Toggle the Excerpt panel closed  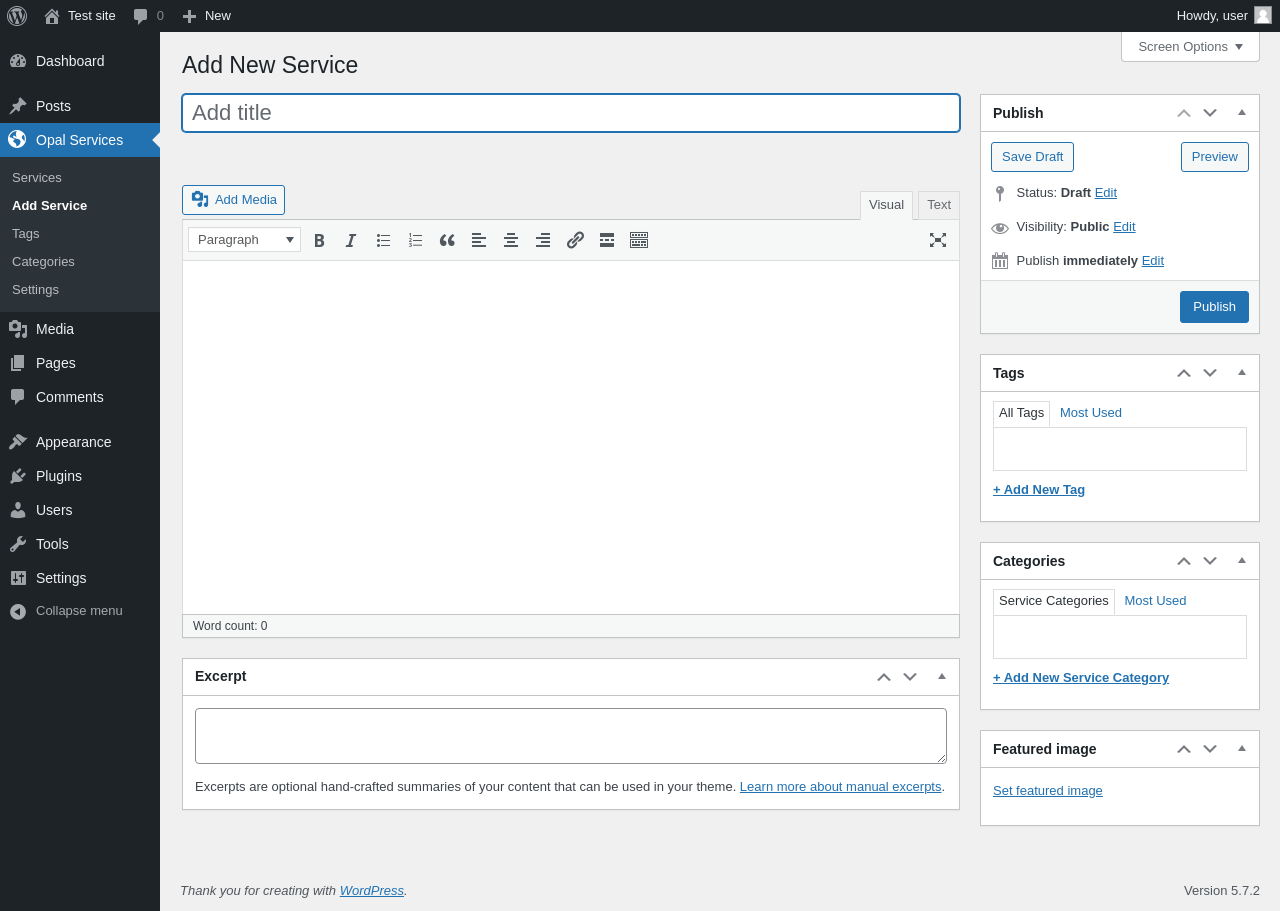click(x=942, y=676)
